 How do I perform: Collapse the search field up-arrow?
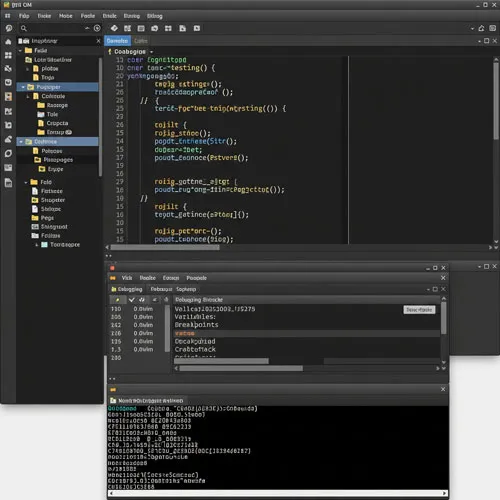[87, 28]
